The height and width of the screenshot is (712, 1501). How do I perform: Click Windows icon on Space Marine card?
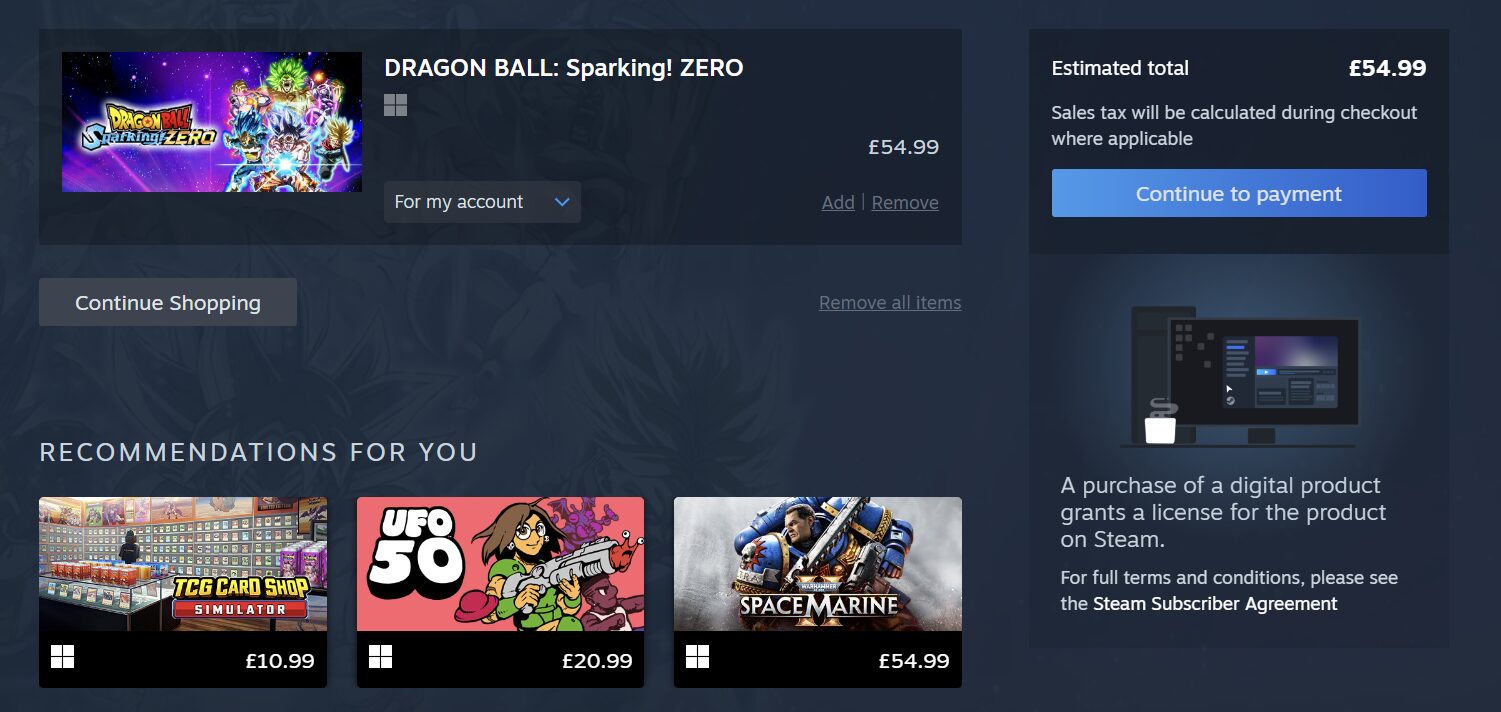tap(697, 657)
